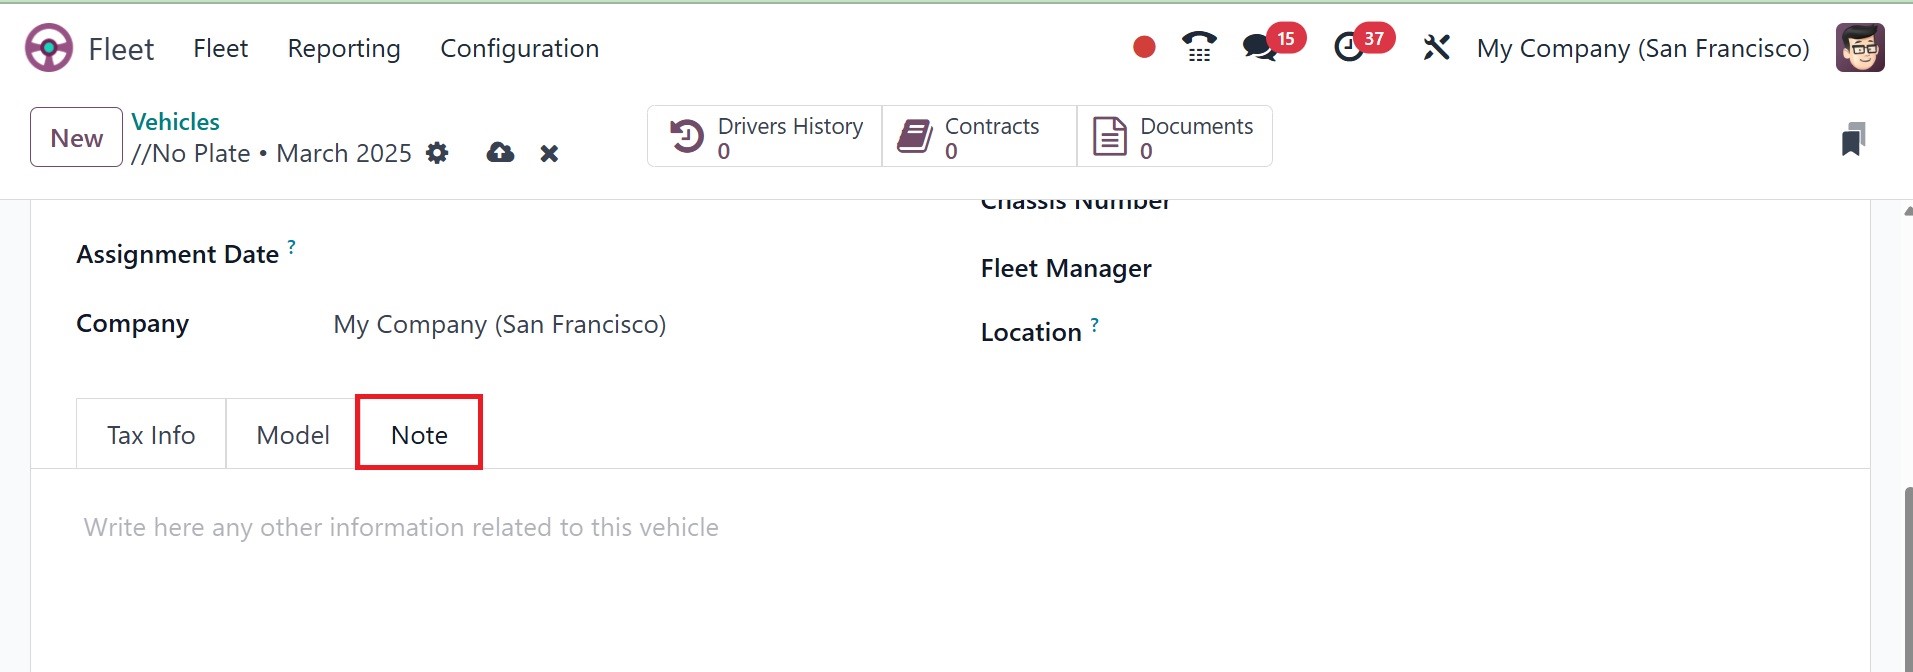Click the //No Plate • March 2025 record title

click(271, 153)
